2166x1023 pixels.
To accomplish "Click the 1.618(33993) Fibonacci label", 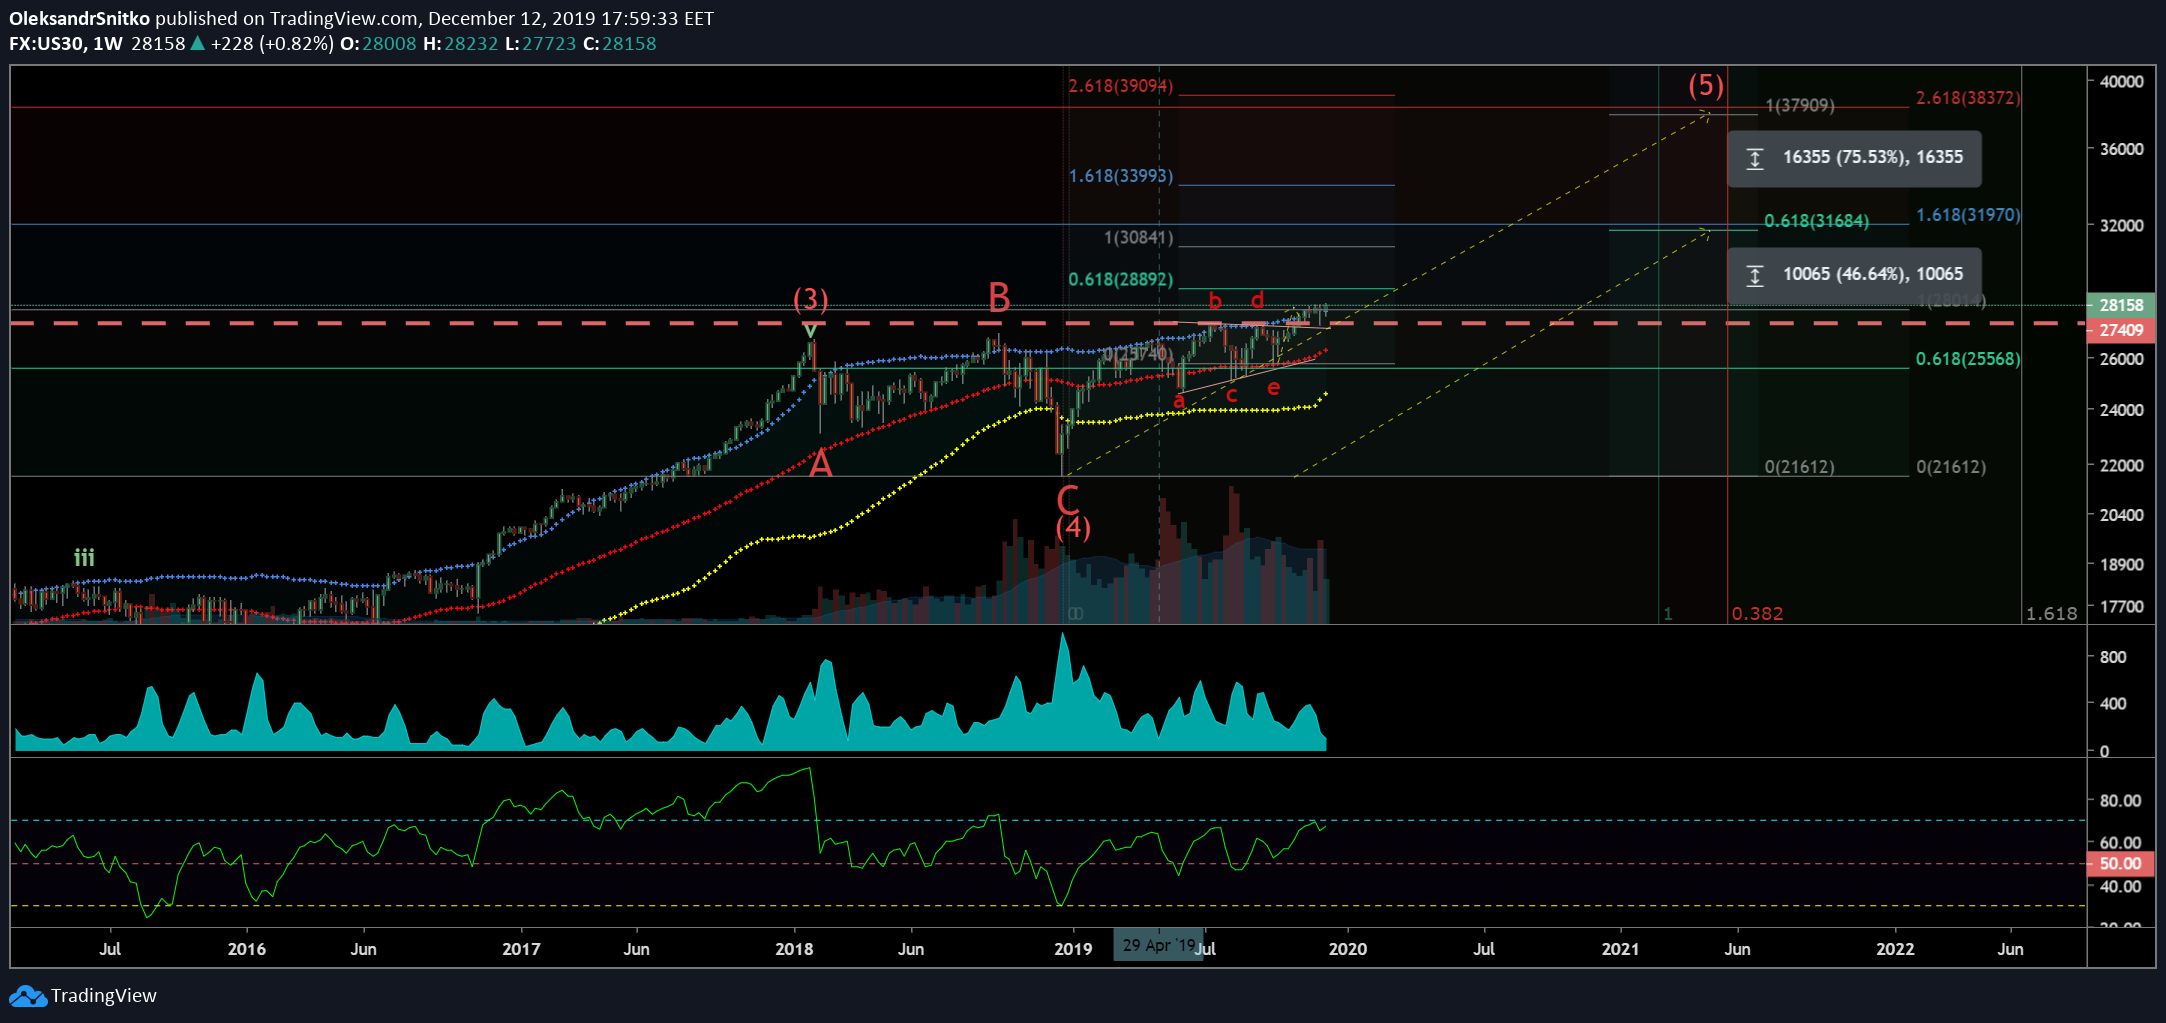I will [1121, 176].
